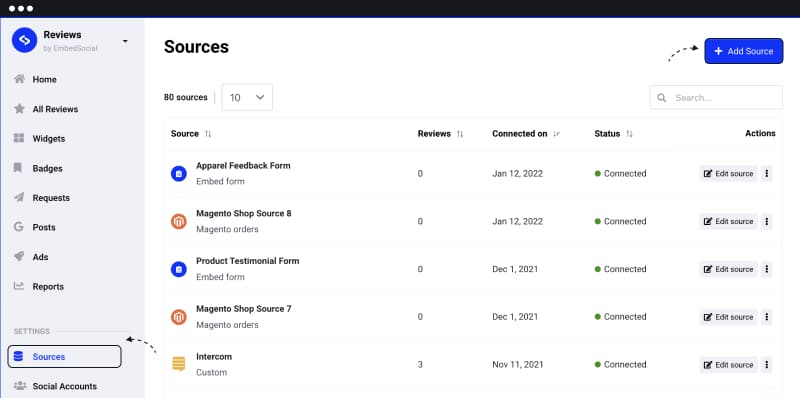Go to the Widgets section

tap(48, 139)
